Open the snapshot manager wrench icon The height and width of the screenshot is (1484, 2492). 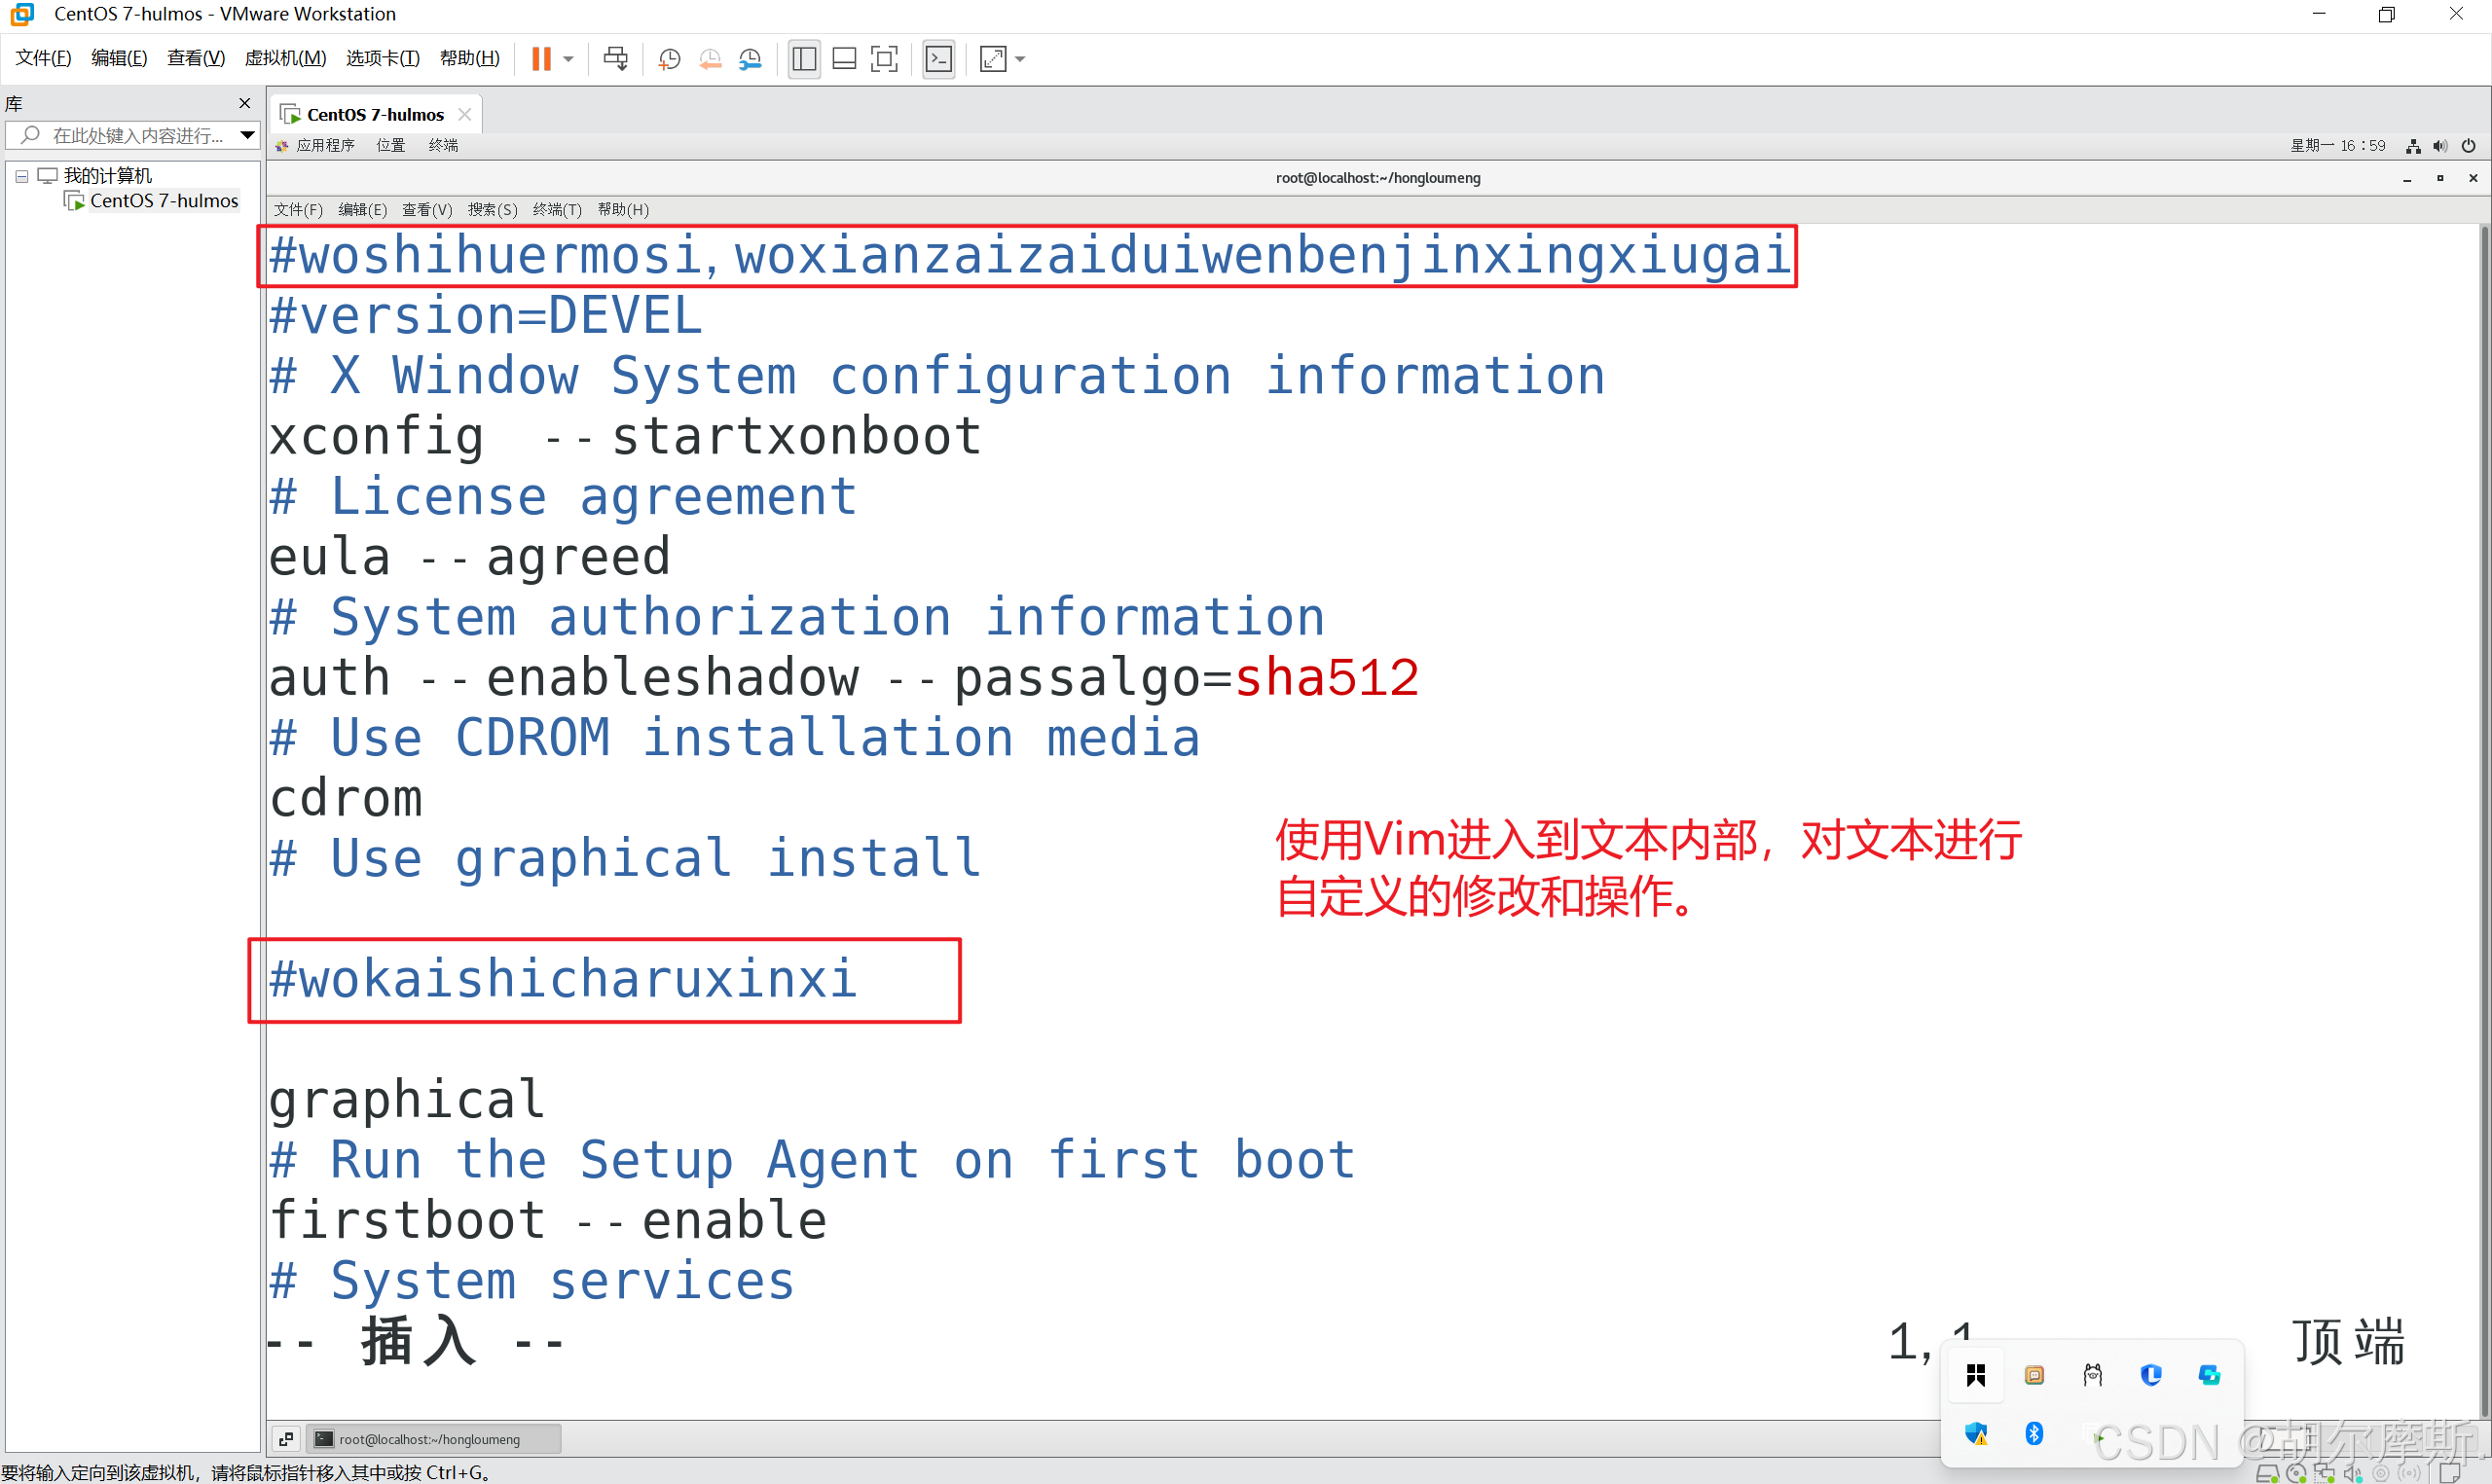(750, 59)
